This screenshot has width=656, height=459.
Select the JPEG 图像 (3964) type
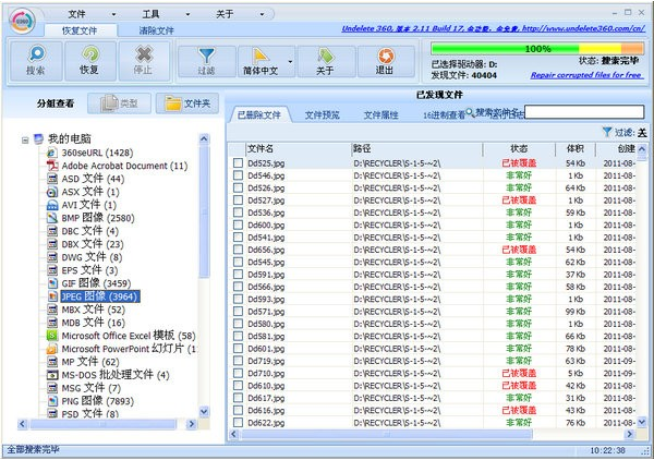tap(100, 296)
